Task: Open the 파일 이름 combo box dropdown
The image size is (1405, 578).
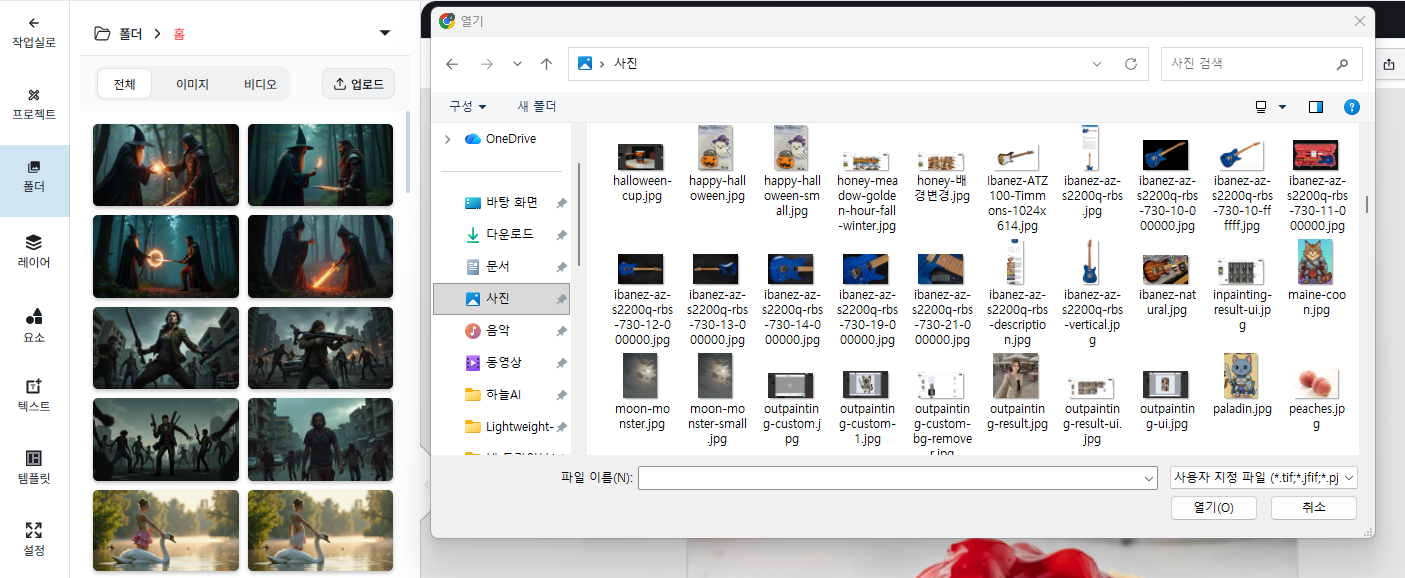Action: click(x=1148, y=479)
